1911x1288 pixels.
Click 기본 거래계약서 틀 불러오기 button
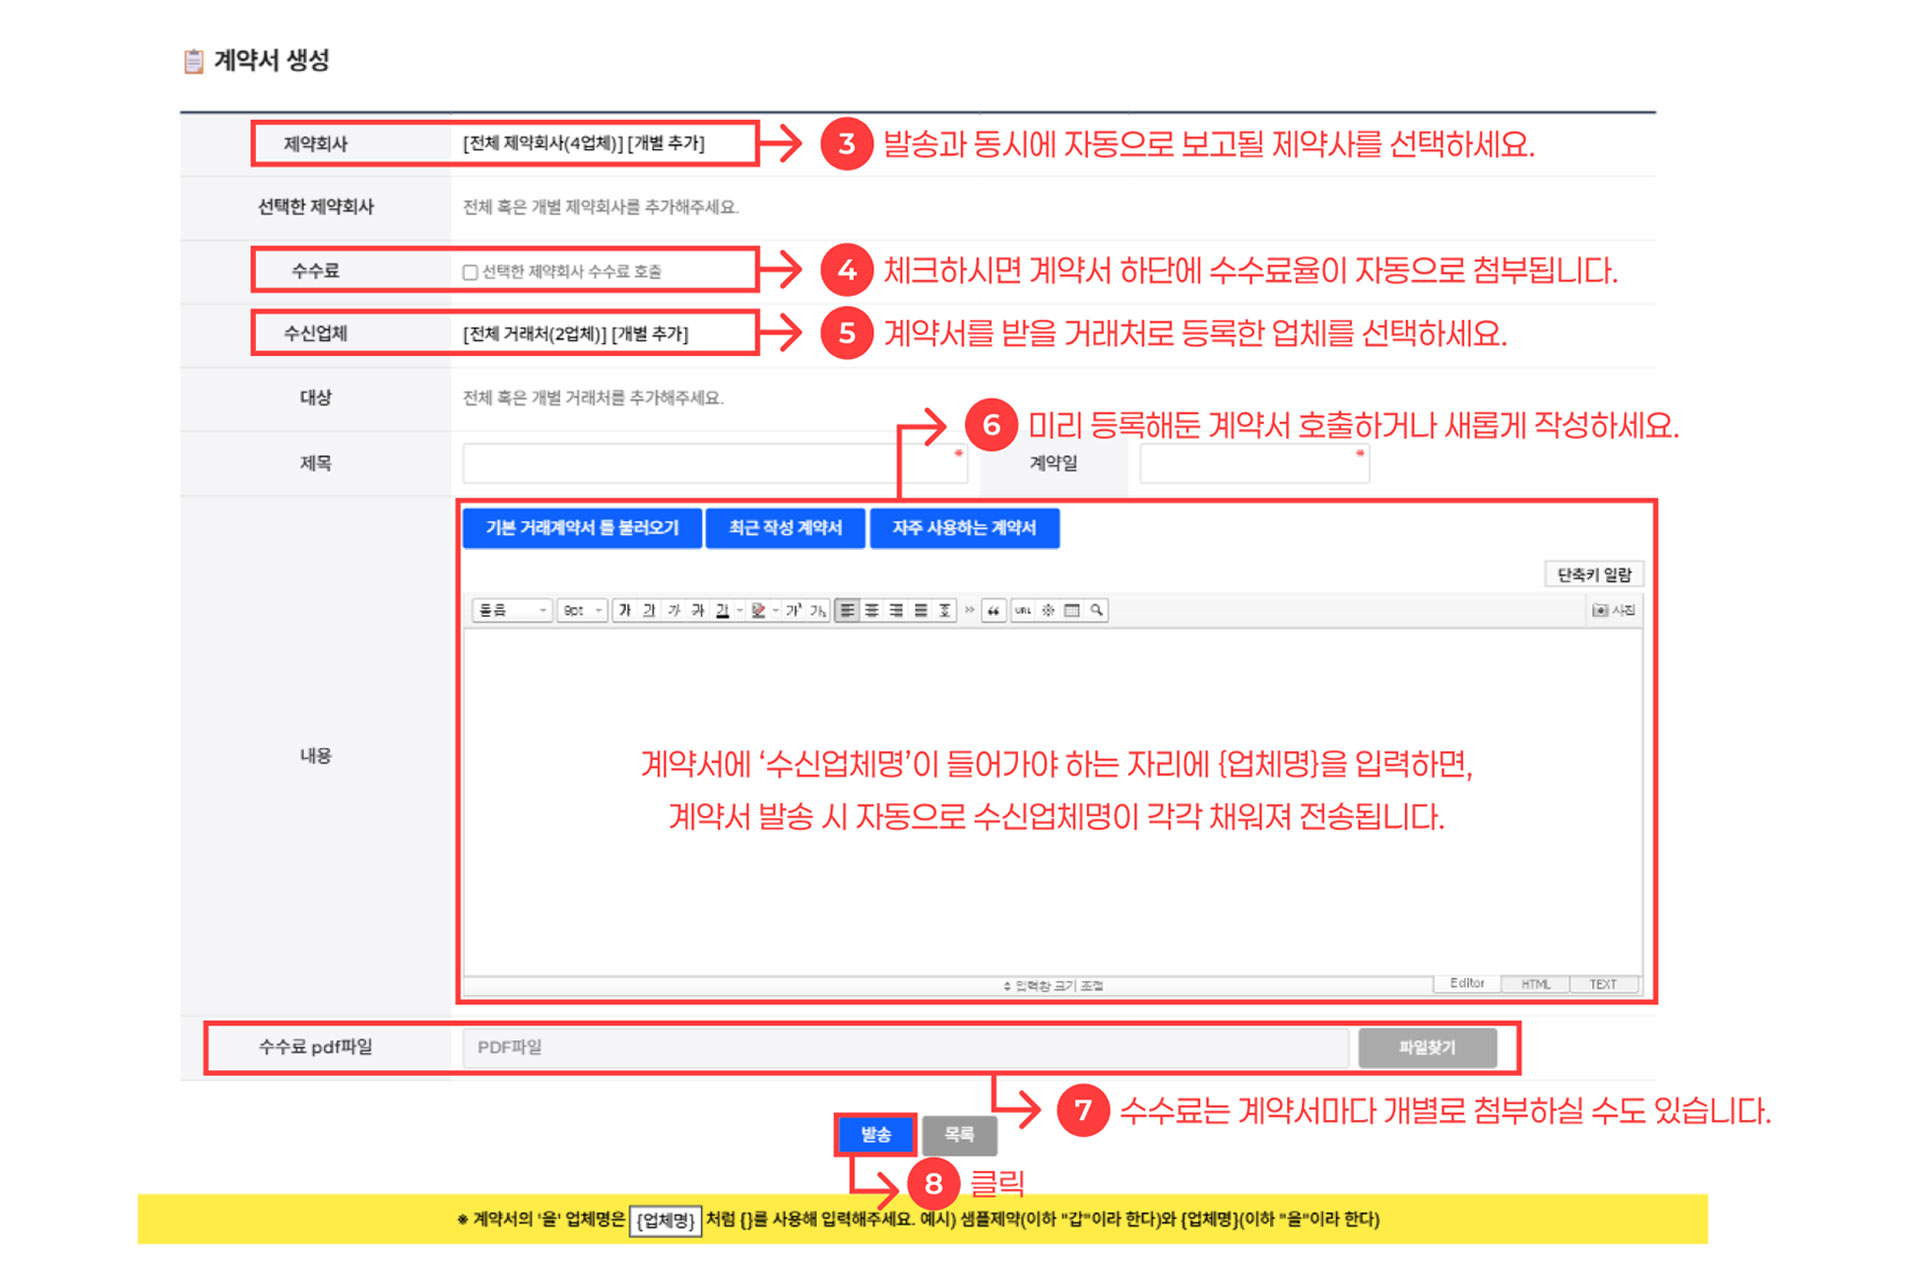click(582, 528)
